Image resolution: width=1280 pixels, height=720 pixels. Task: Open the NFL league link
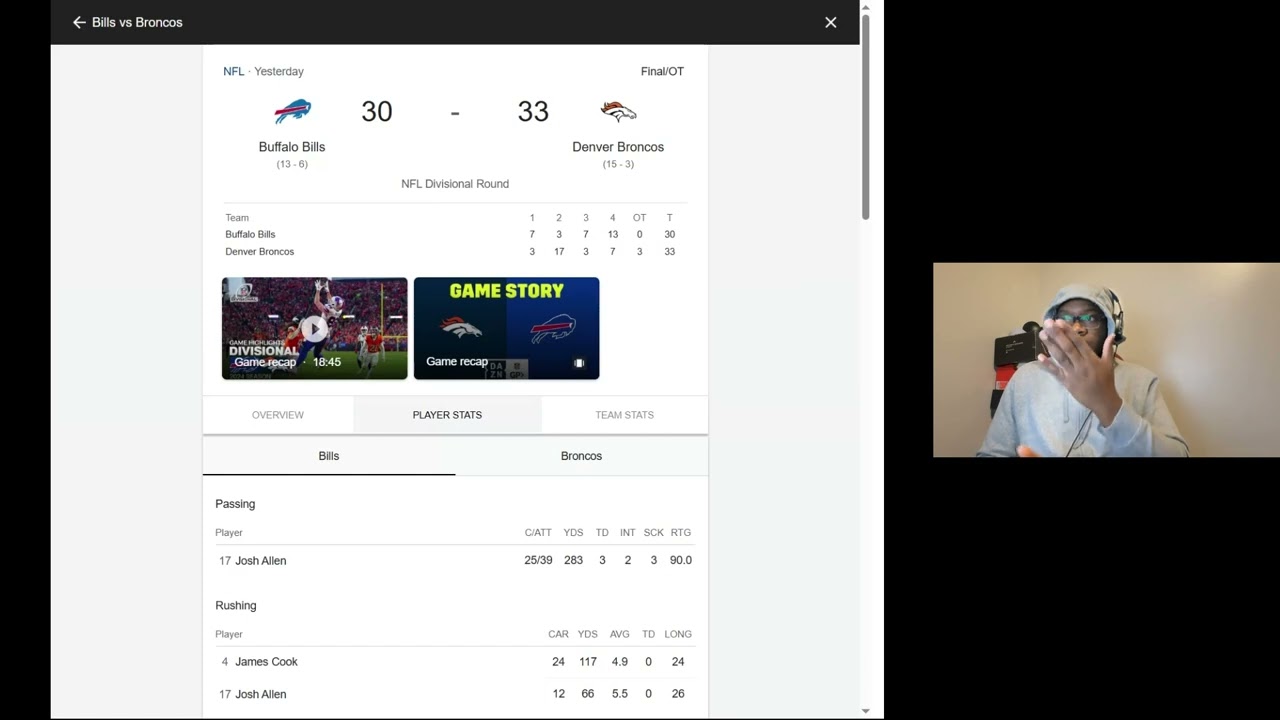click(233, 71)
